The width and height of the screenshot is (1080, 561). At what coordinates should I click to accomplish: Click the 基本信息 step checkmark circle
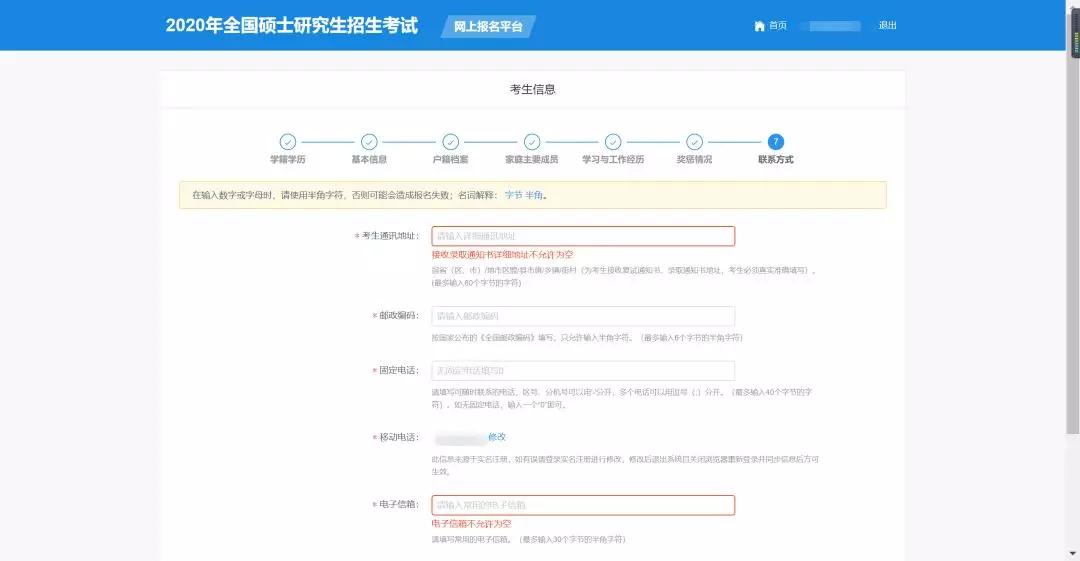click(x=369, y=141)
